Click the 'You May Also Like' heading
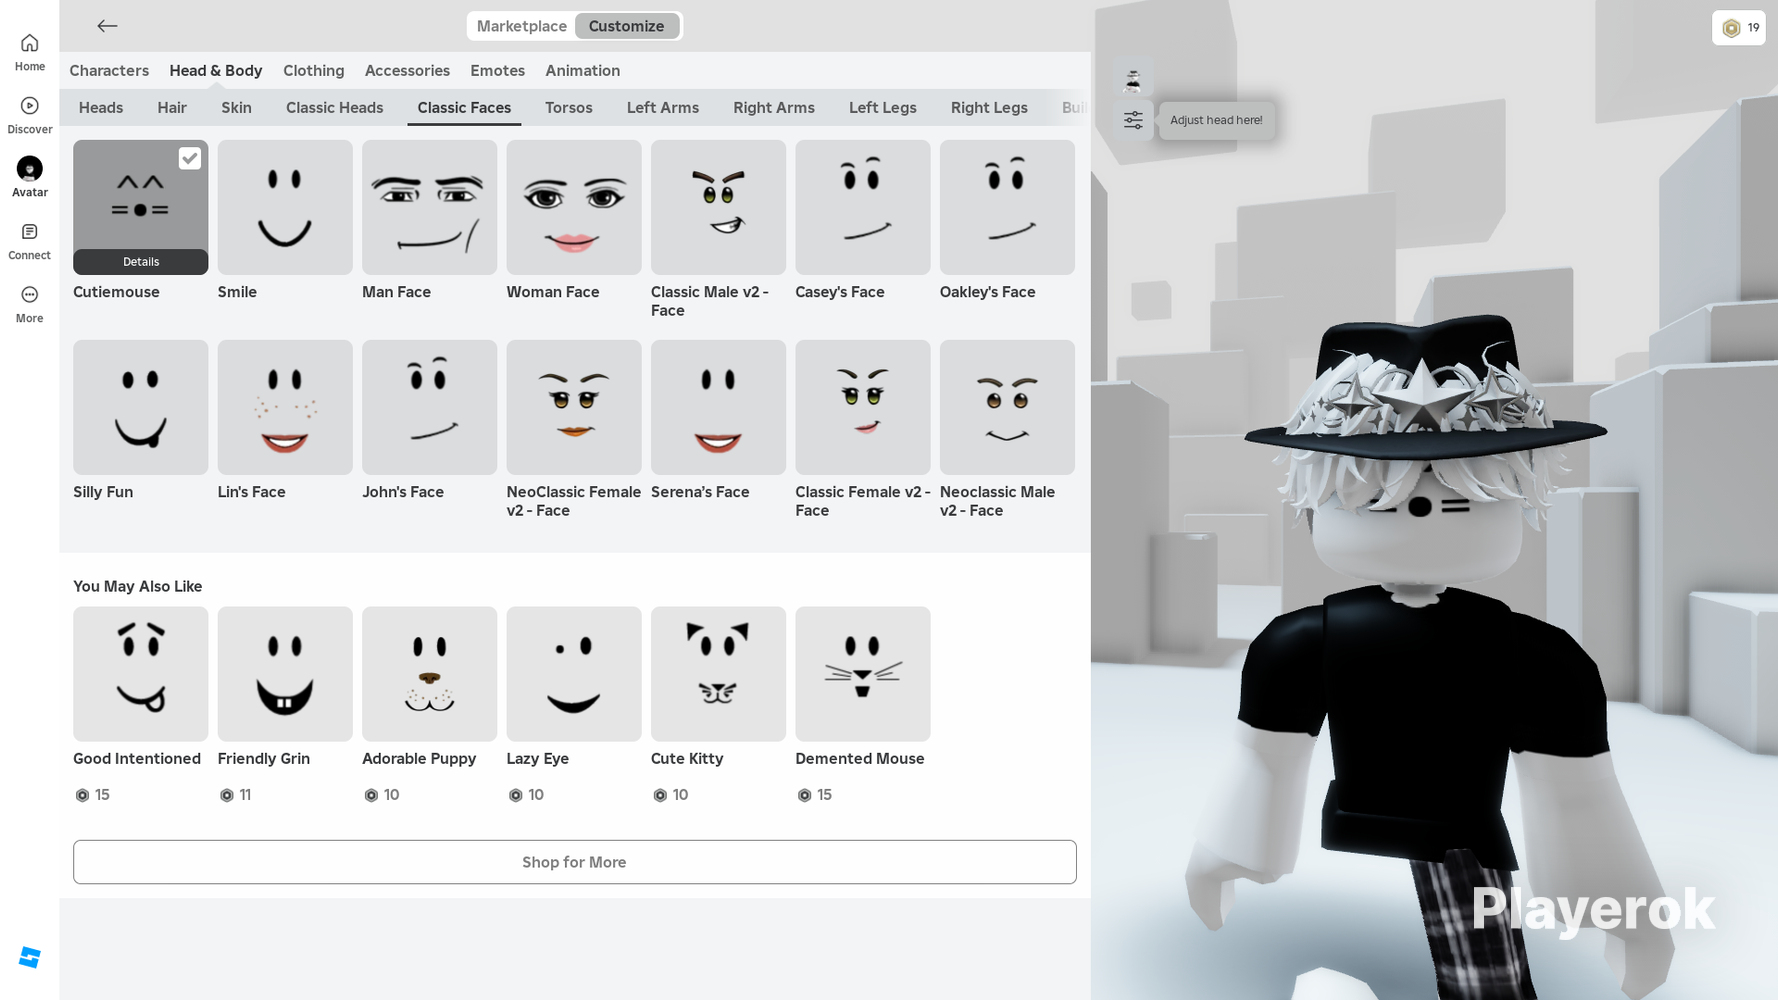 (138, 586)
